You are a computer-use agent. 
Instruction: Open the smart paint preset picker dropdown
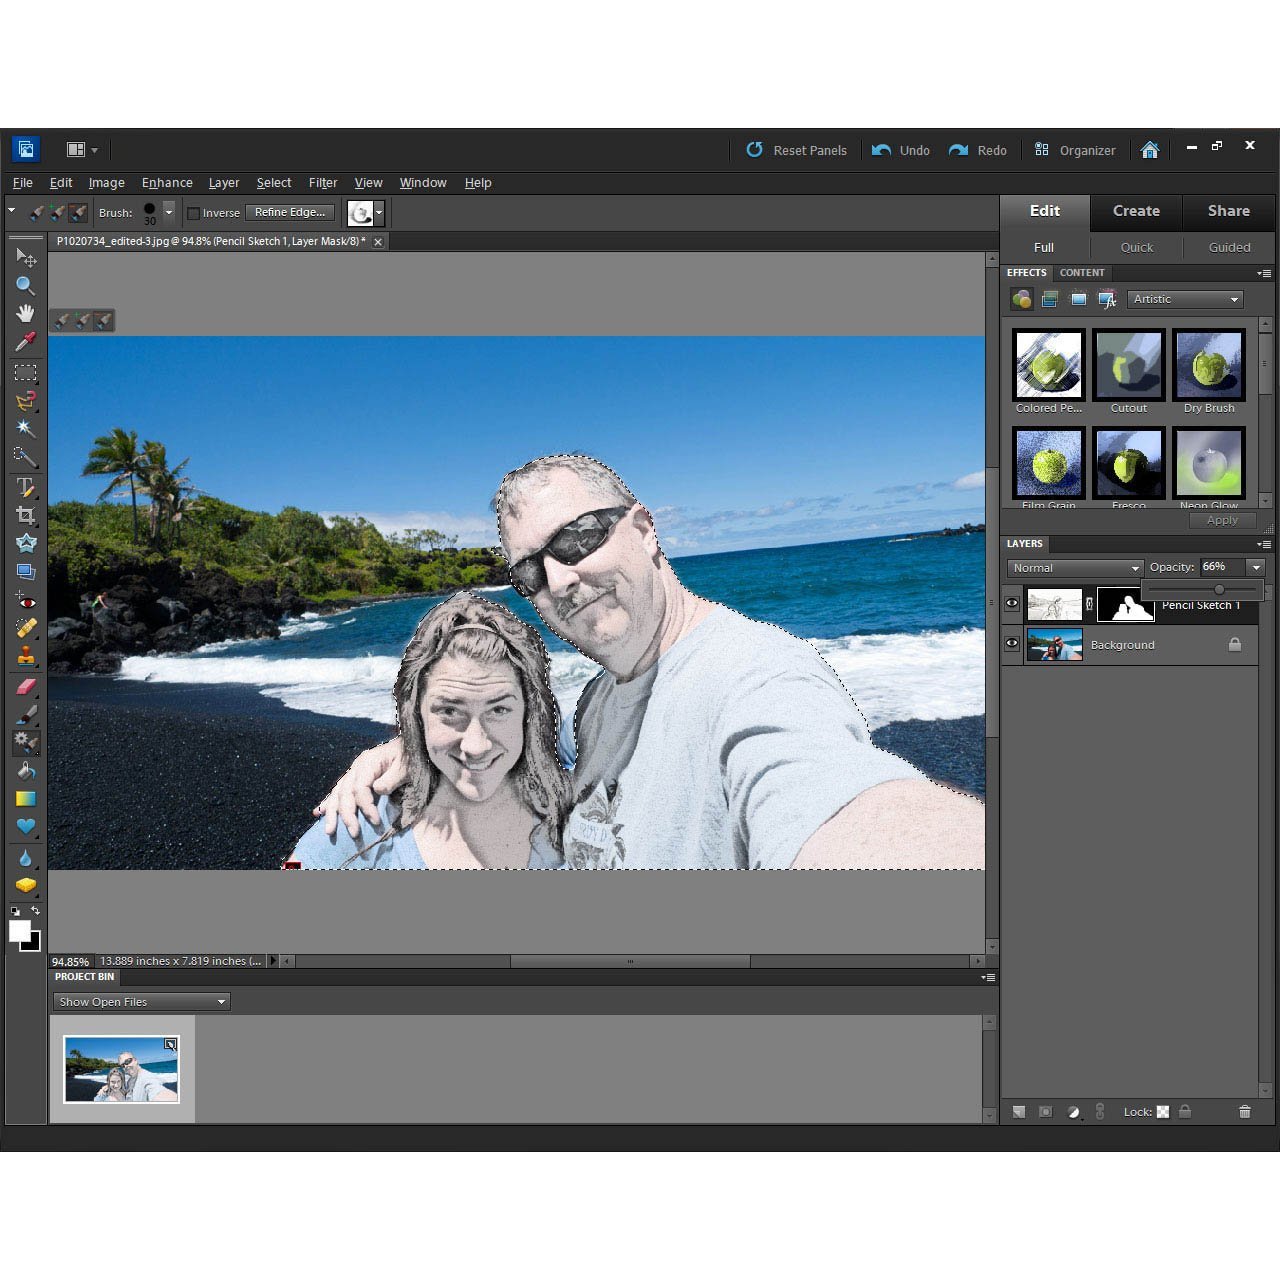[x=378, y=213]
